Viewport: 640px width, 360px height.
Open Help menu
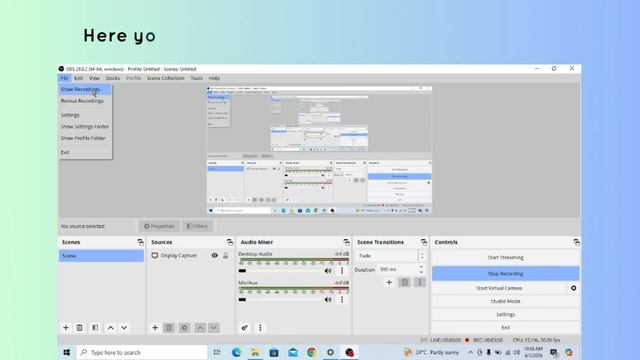[x=214, y=78]
